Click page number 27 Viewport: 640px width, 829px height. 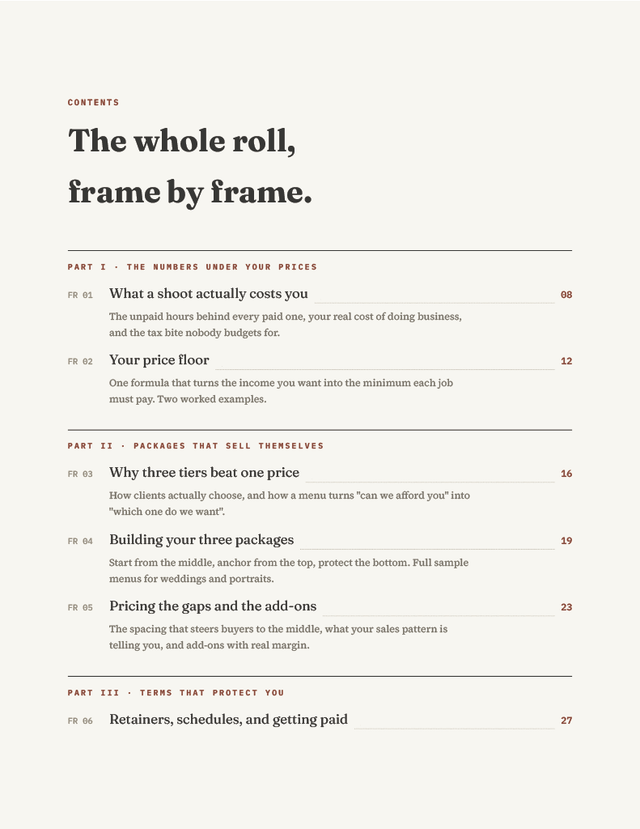pyautogui.click(x=566, y=720)
